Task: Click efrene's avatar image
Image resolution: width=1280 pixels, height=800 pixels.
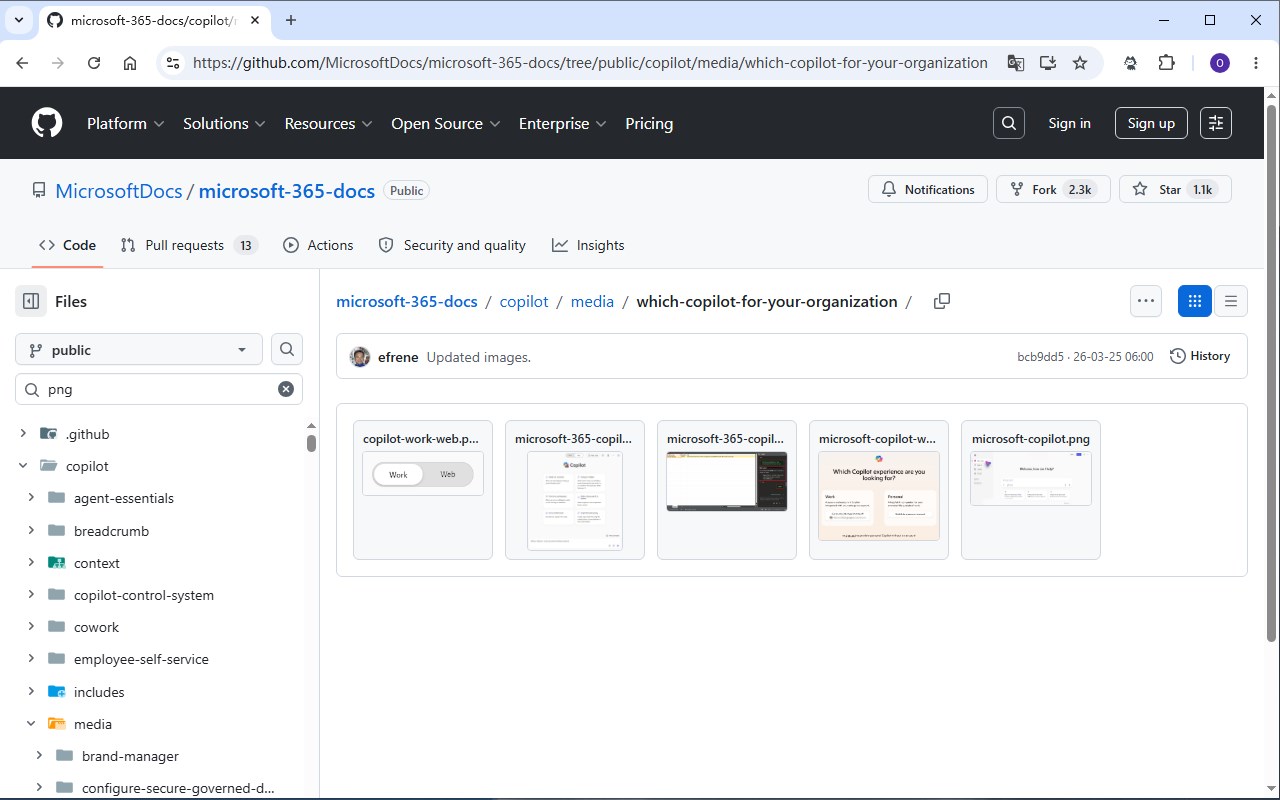Action: click(360, 357)
